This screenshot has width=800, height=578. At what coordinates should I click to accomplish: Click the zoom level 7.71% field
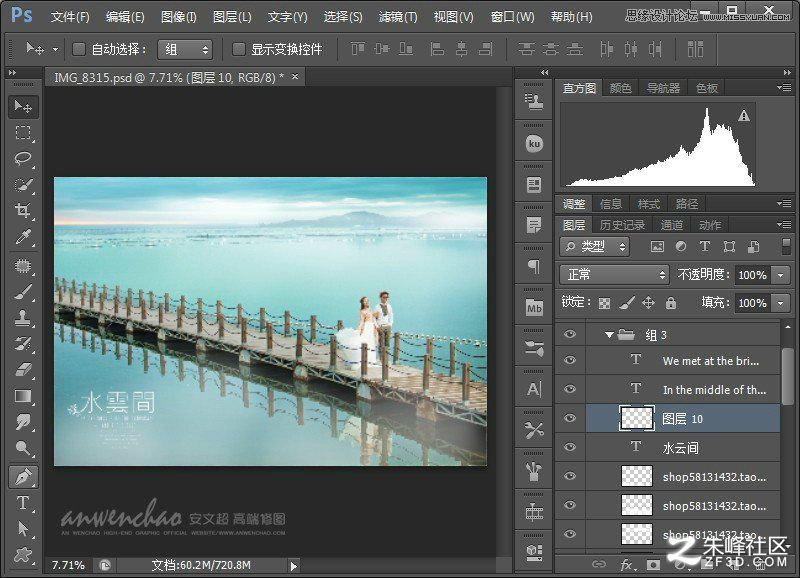[68, 565]
